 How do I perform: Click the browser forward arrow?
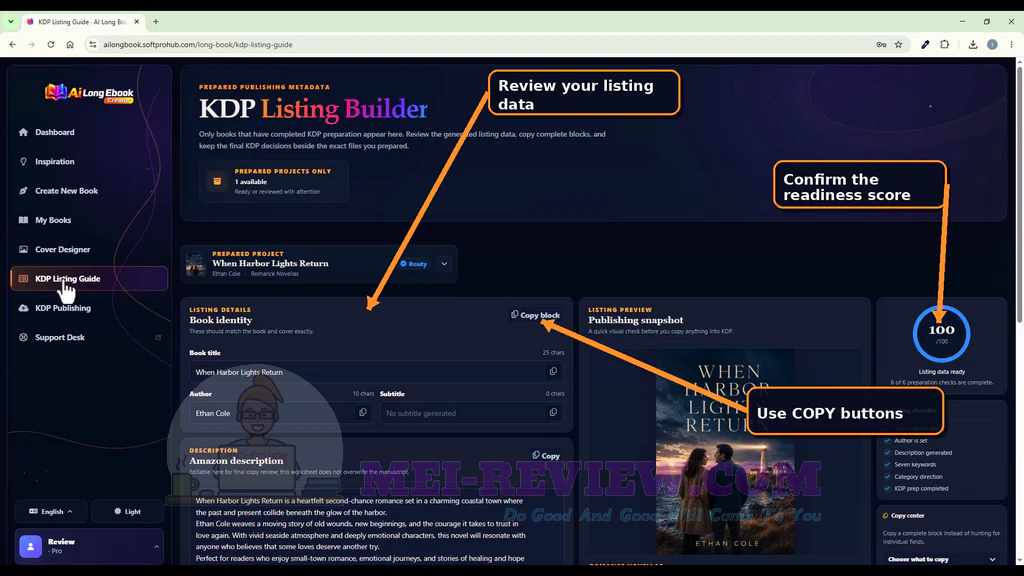[31, 44]
